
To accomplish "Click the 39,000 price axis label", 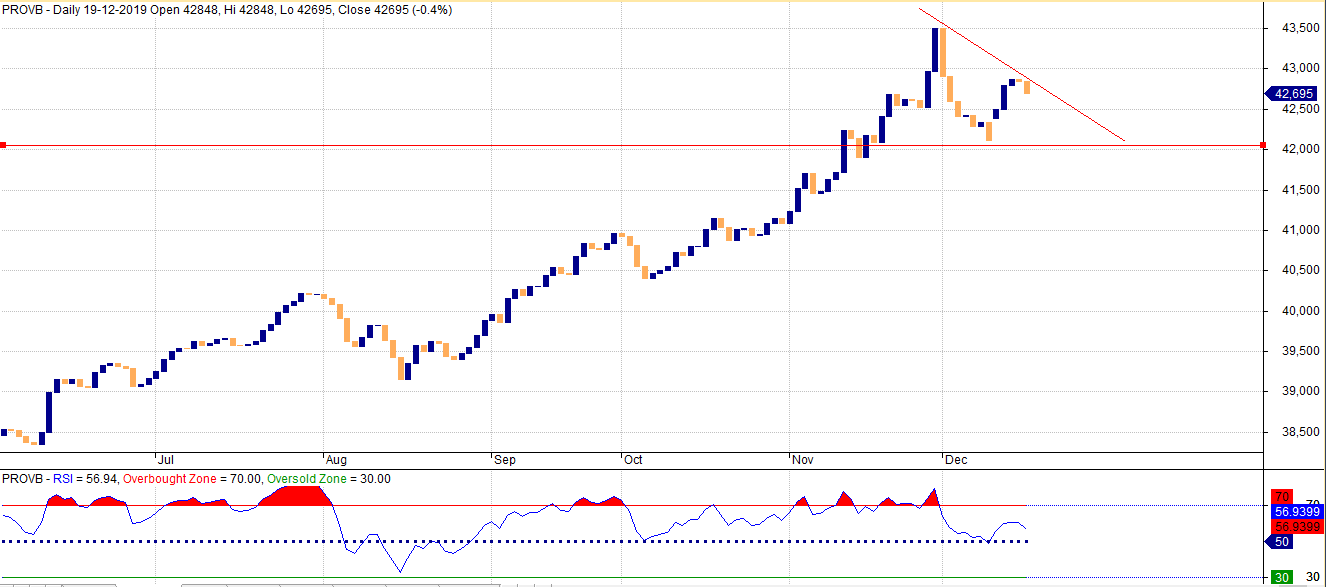I will [x=1300, y=391].
